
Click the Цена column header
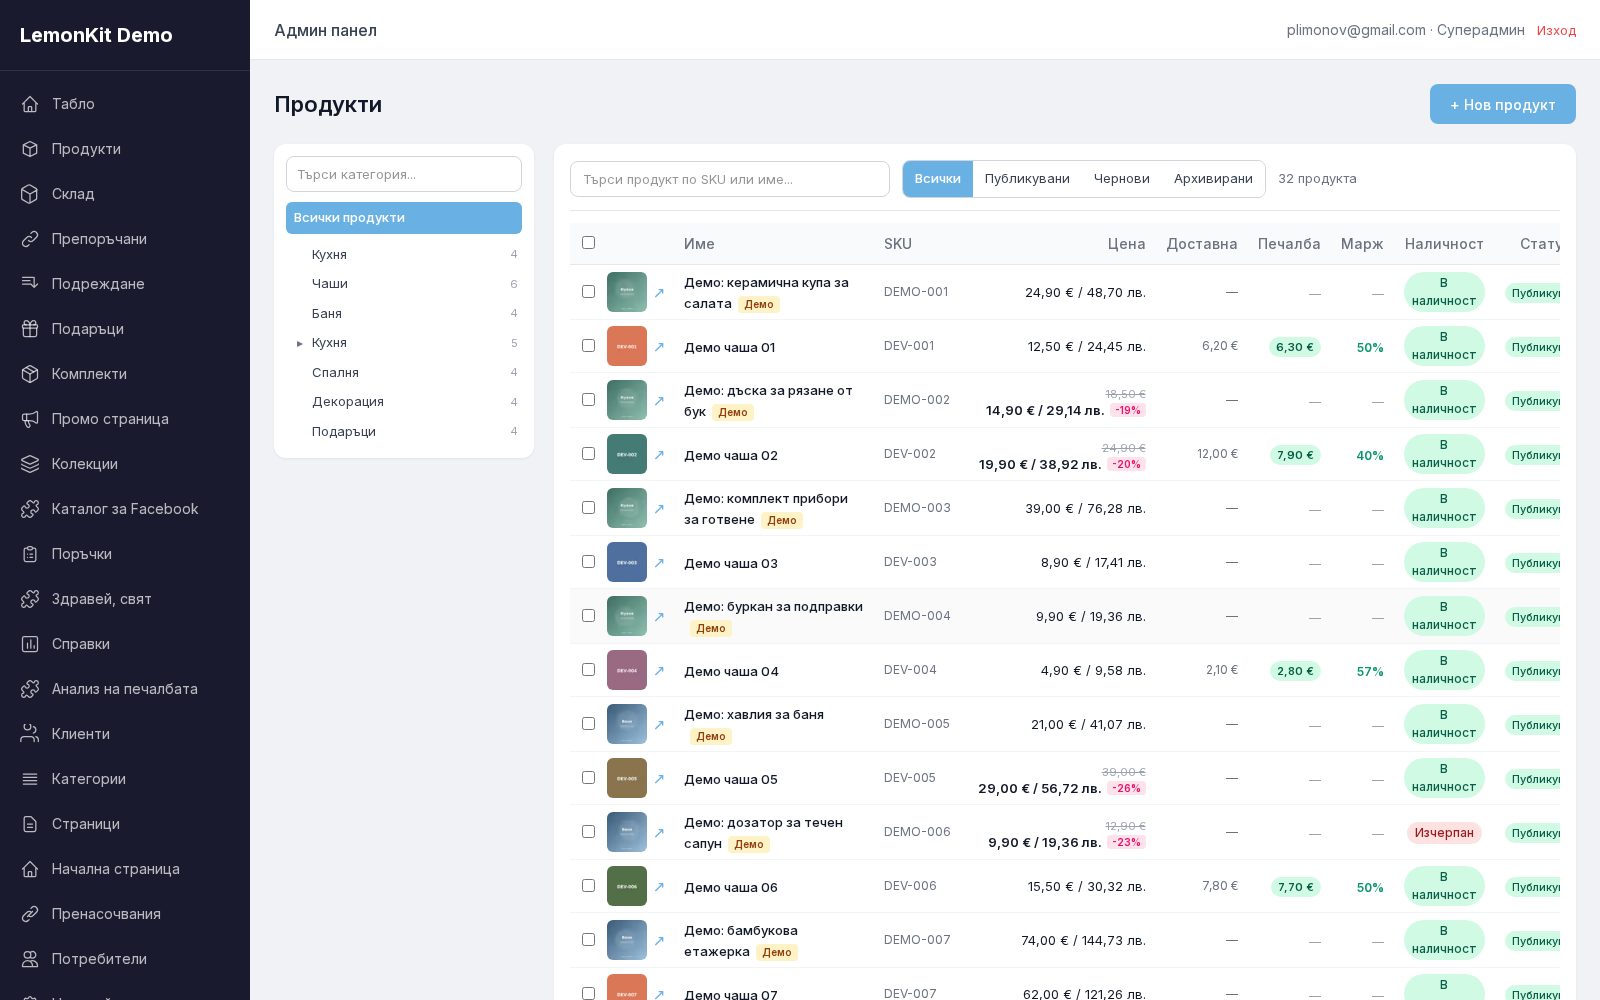tap(1126, 244)
